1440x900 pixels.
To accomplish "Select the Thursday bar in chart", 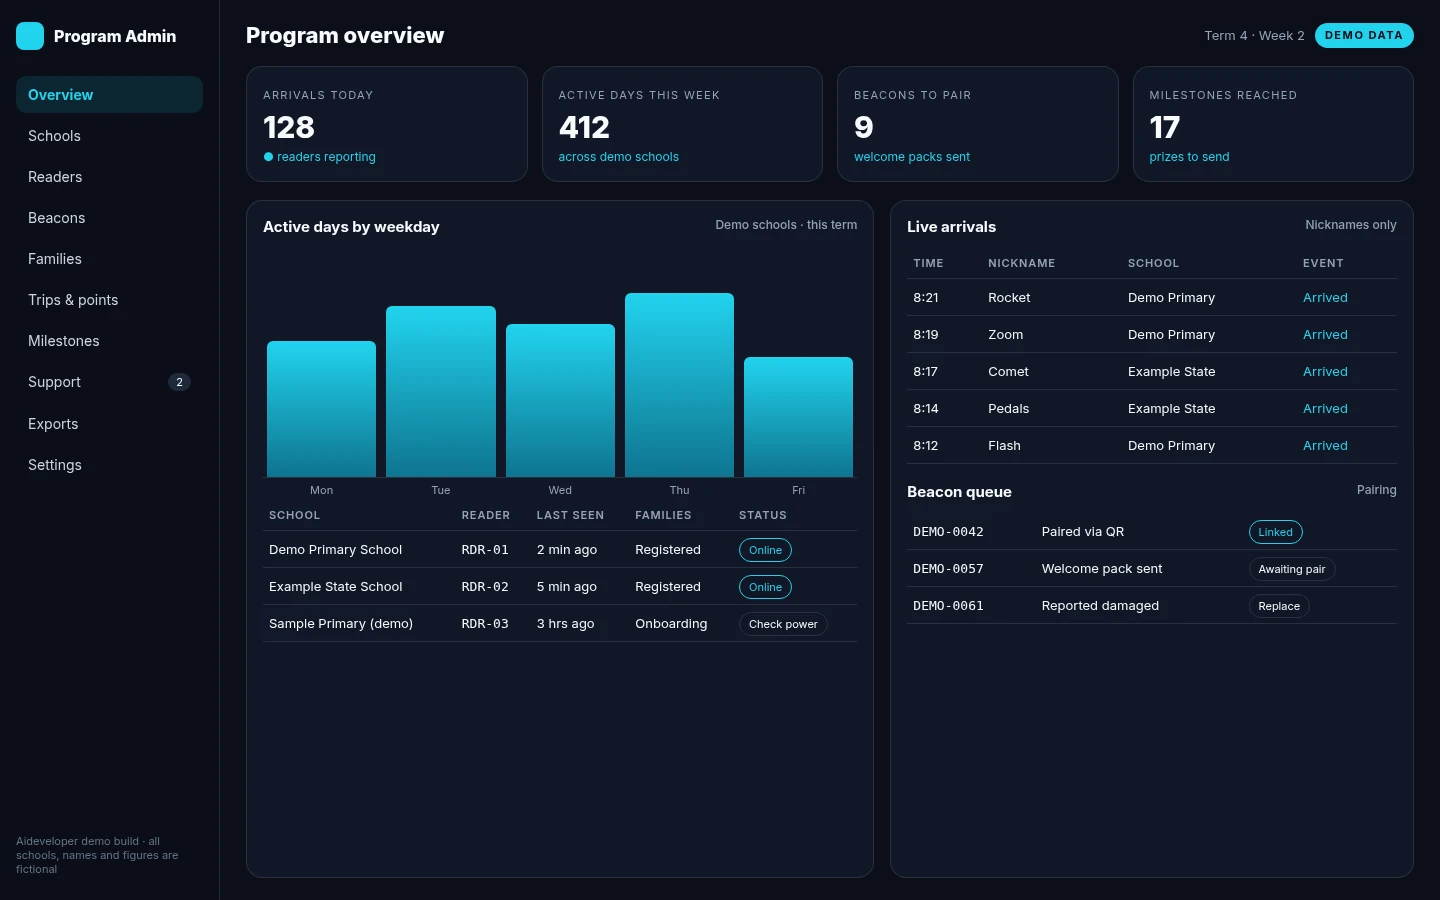I will 679,385.
